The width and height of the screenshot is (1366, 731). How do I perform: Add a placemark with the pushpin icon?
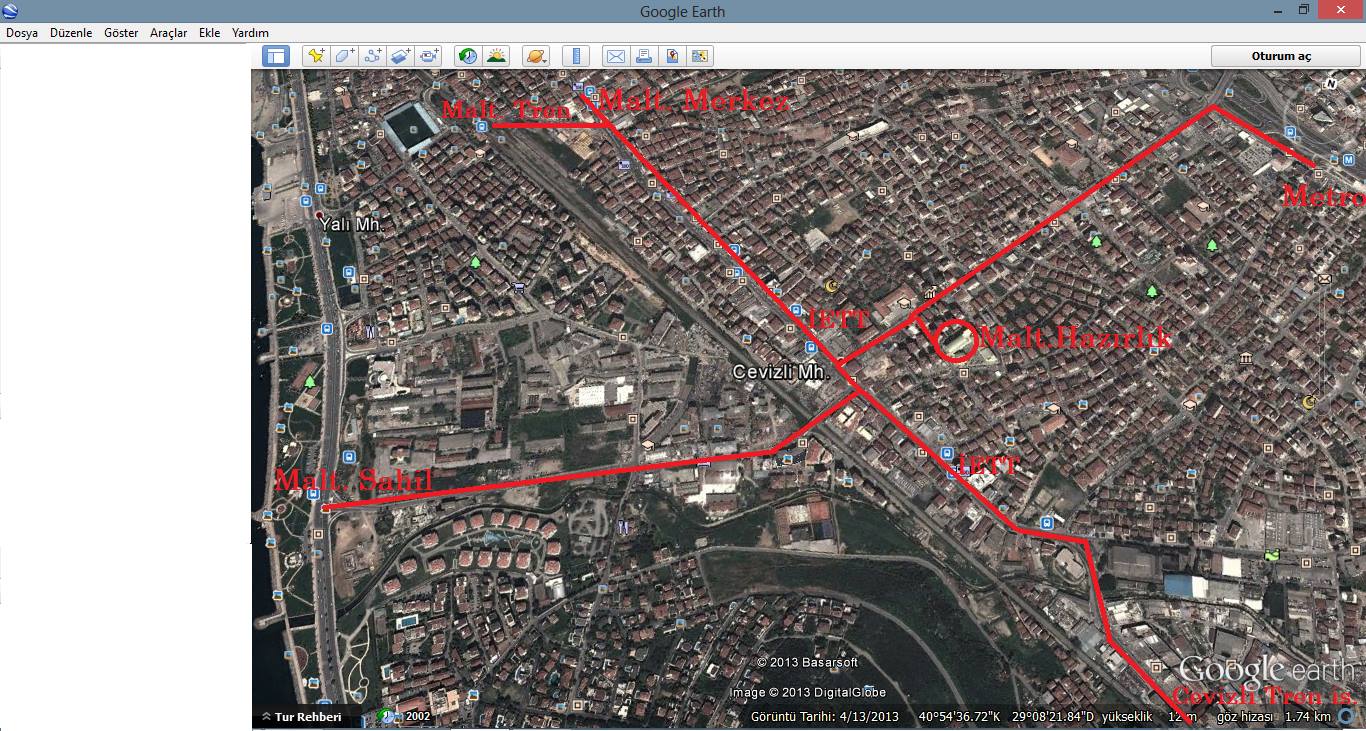(316, 56)
